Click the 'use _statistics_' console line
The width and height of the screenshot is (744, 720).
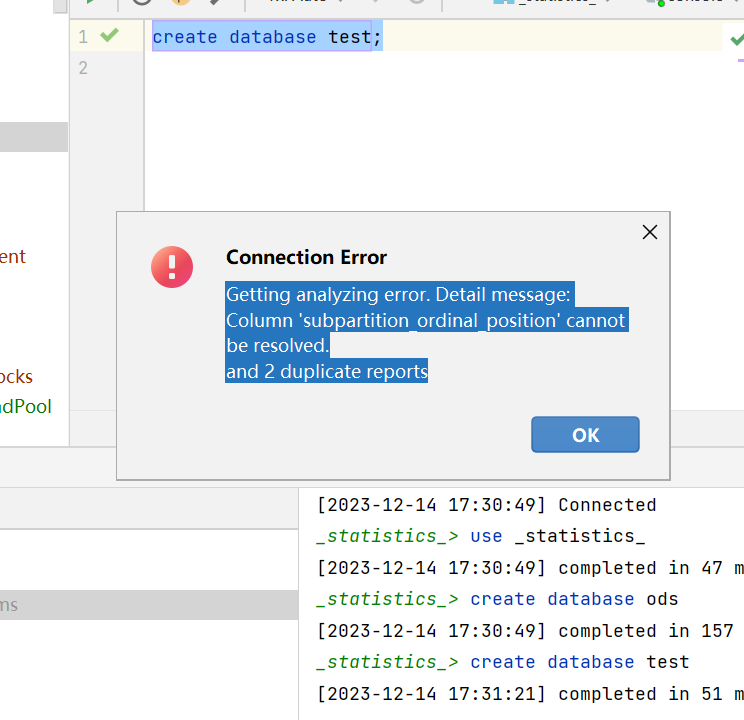click(x=481, y=536)
